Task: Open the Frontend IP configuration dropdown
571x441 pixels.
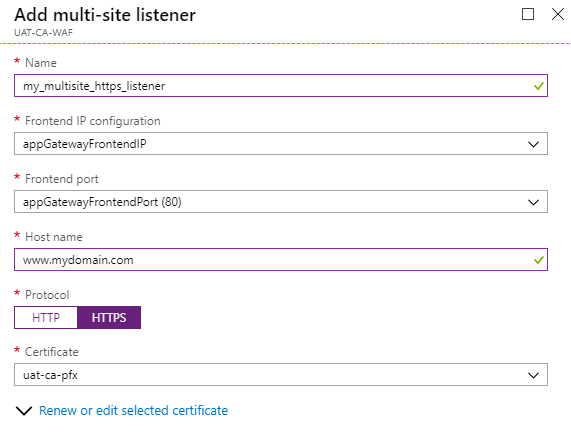Action: [x=281, y=143]
